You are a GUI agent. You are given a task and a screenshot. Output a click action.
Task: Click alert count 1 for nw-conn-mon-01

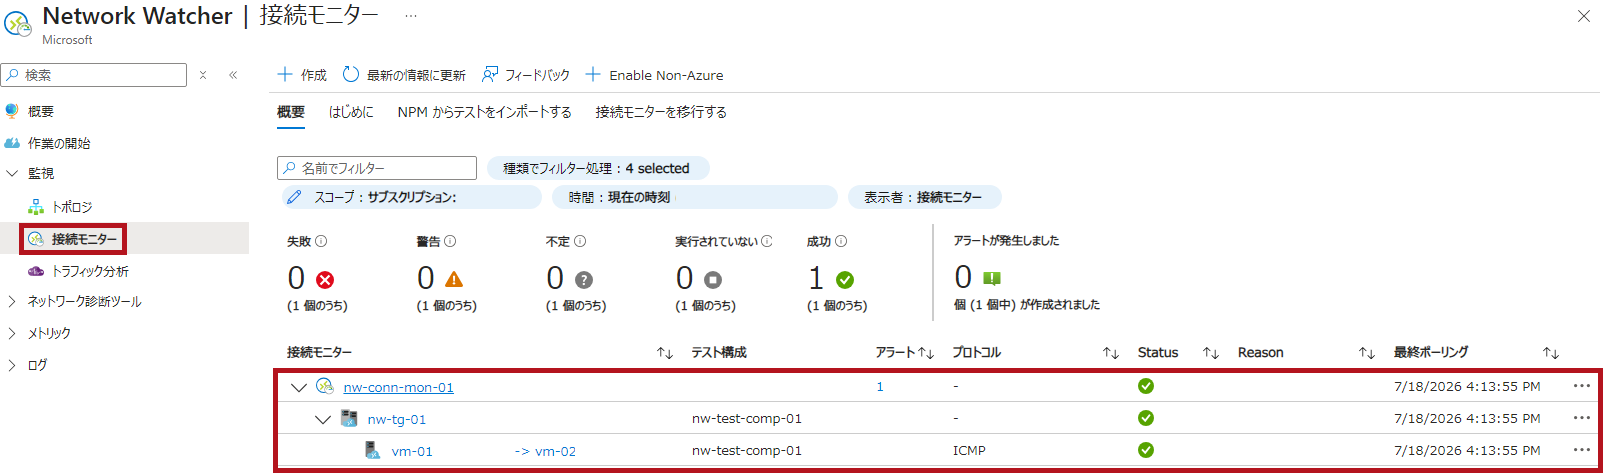(x=880, y=386)
